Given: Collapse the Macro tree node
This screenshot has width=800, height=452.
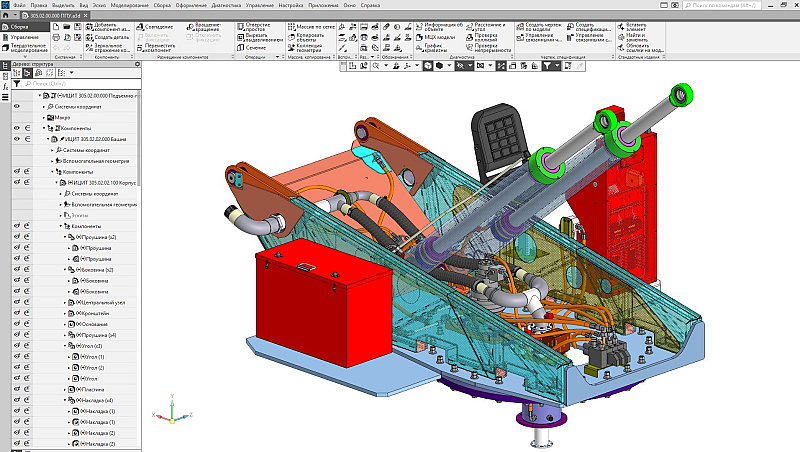Looking at the screenshot, I should tap(45, 117).
